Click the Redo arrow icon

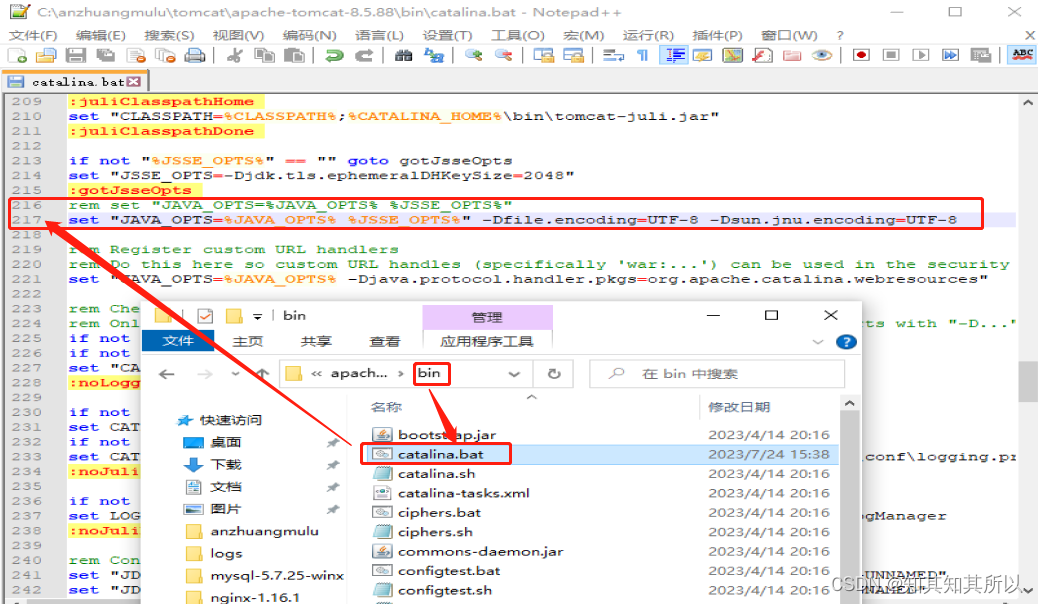(x=363, y=56)
